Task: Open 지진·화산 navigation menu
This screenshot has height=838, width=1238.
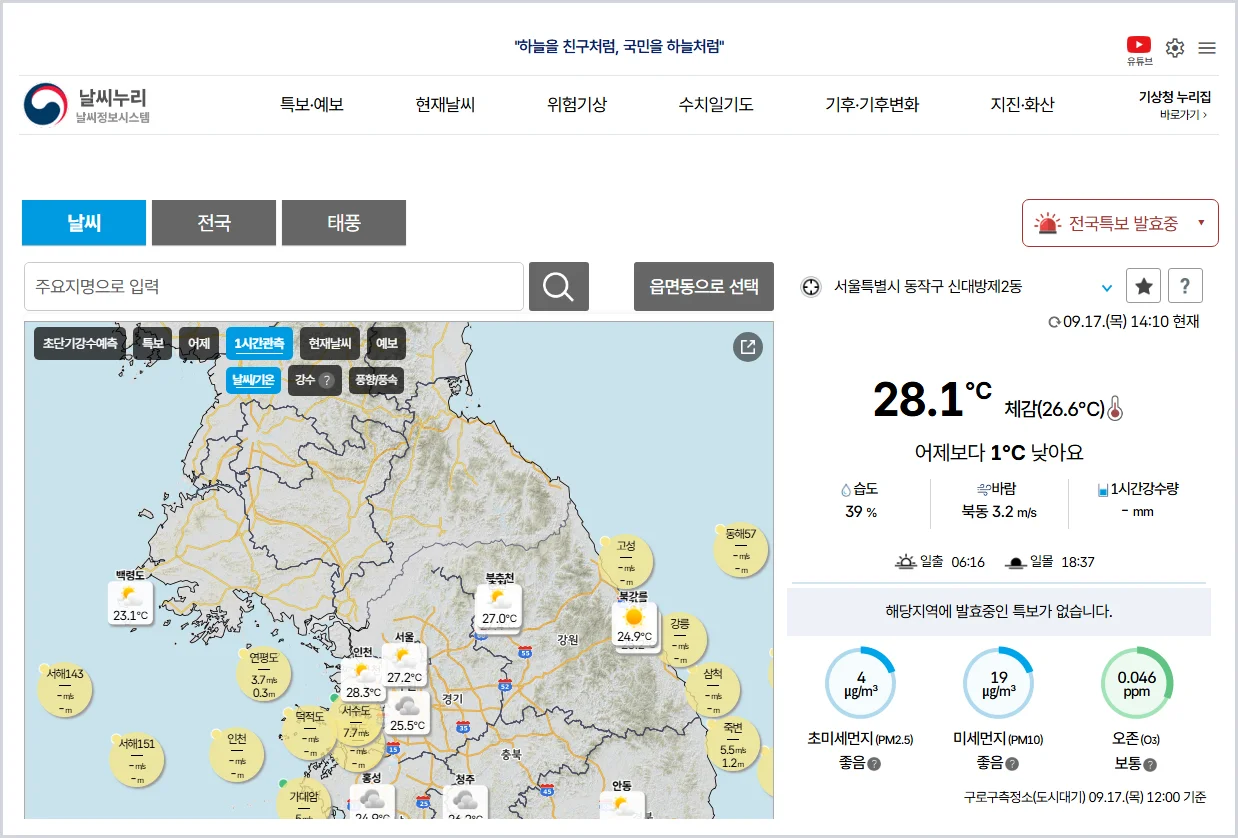Action: tap(1022, 105)
